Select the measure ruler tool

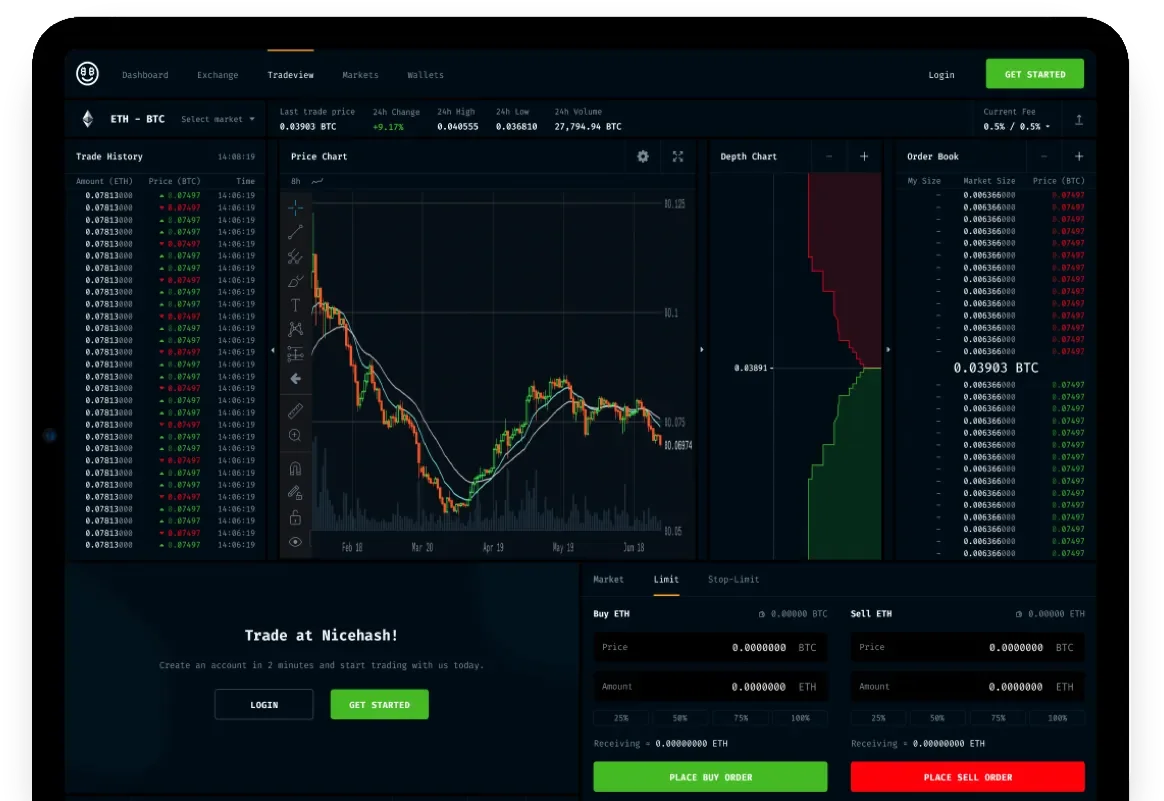(x=295, y=410)
